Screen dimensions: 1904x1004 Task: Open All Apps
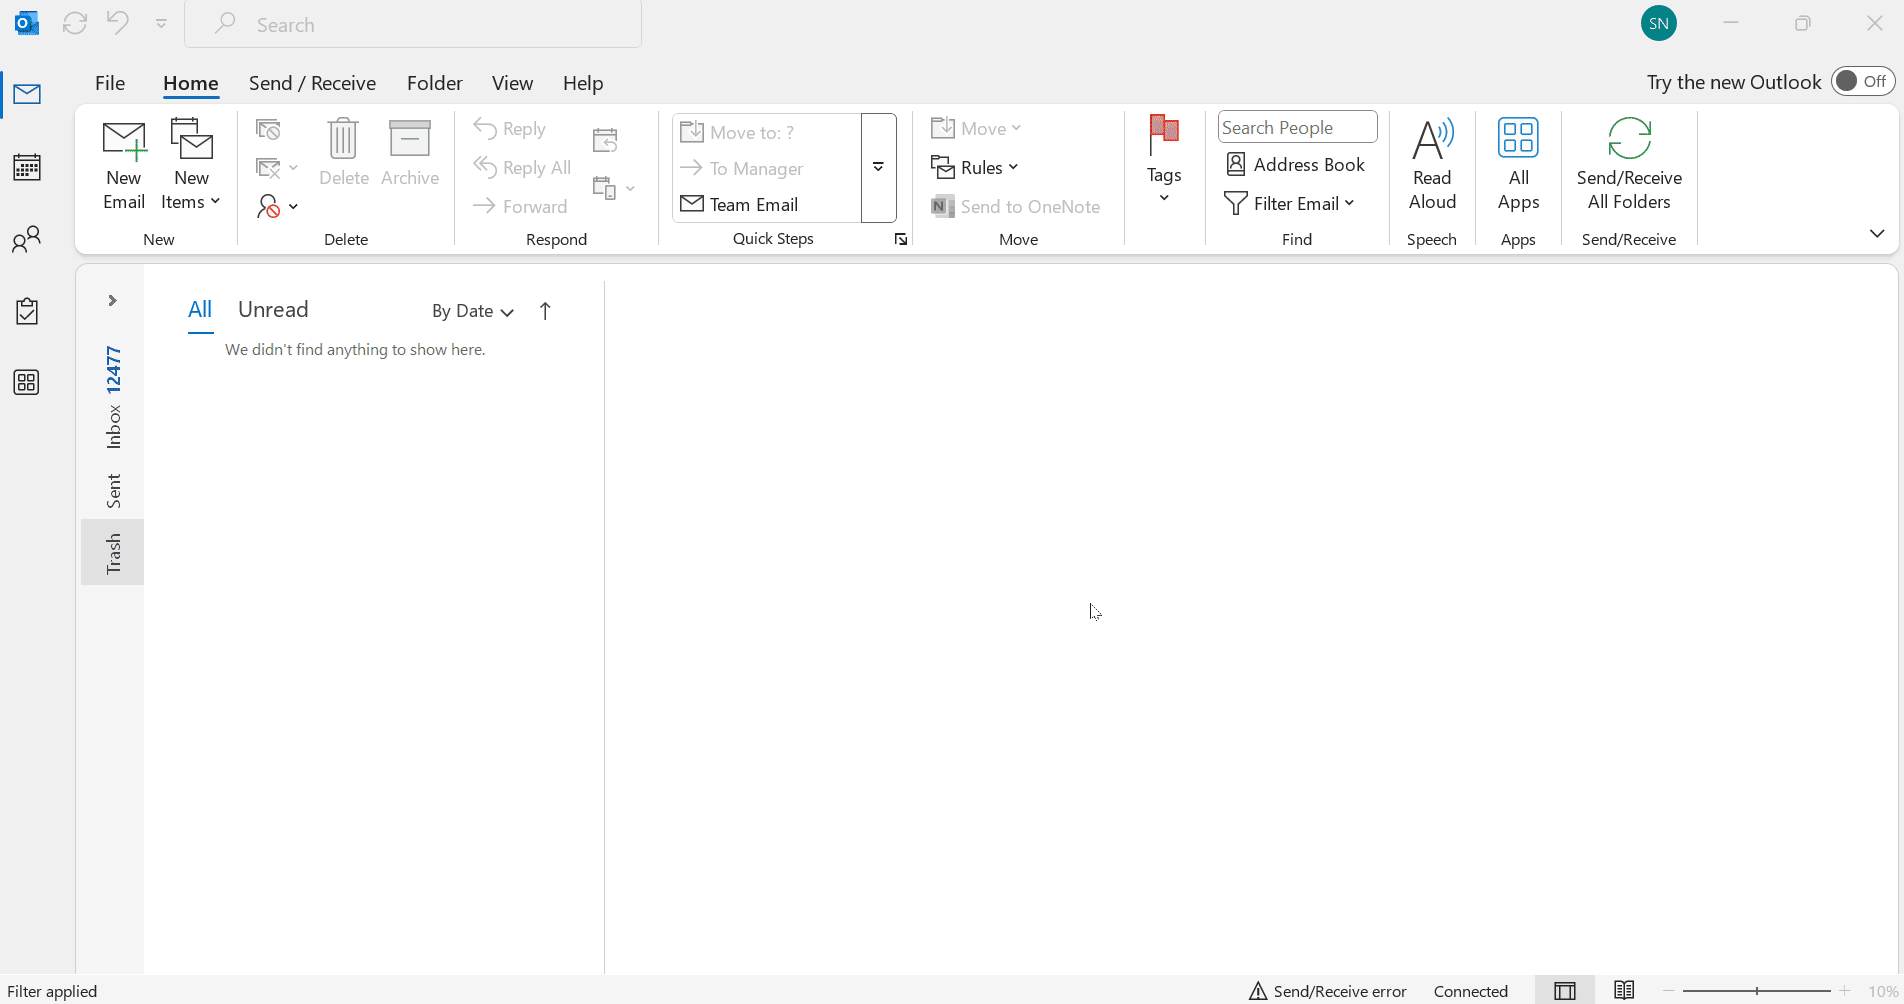pyautogui.click(x=1518, y=163)
